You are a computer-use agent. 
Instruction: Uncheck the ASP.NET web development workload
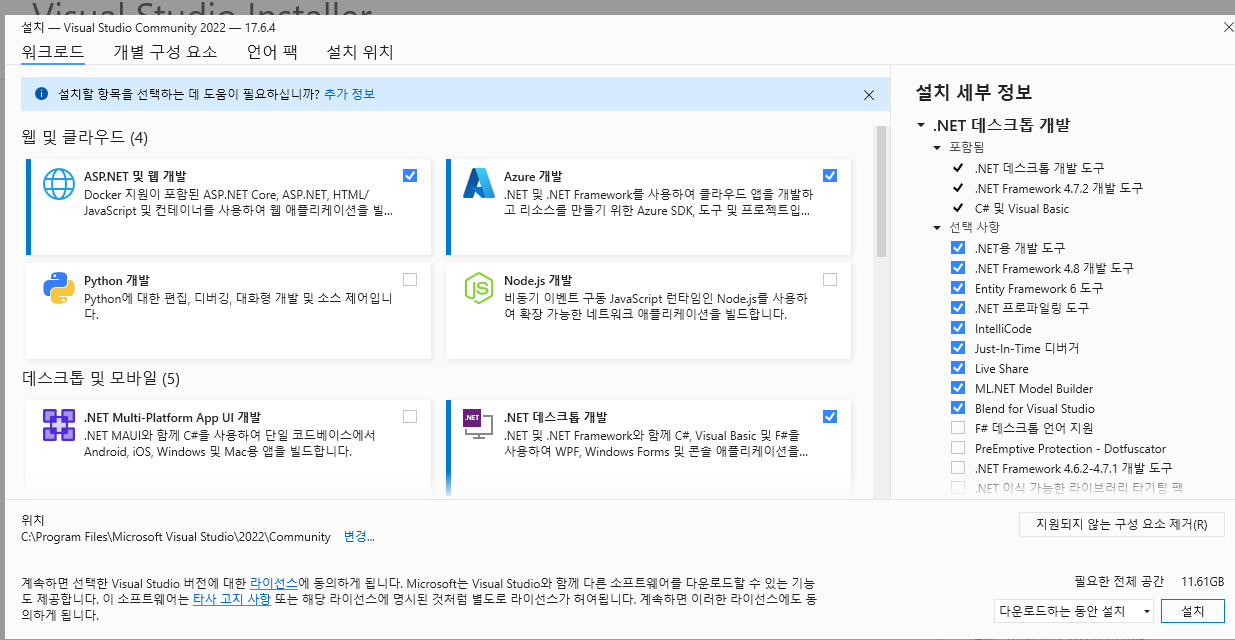coord(410,175)
